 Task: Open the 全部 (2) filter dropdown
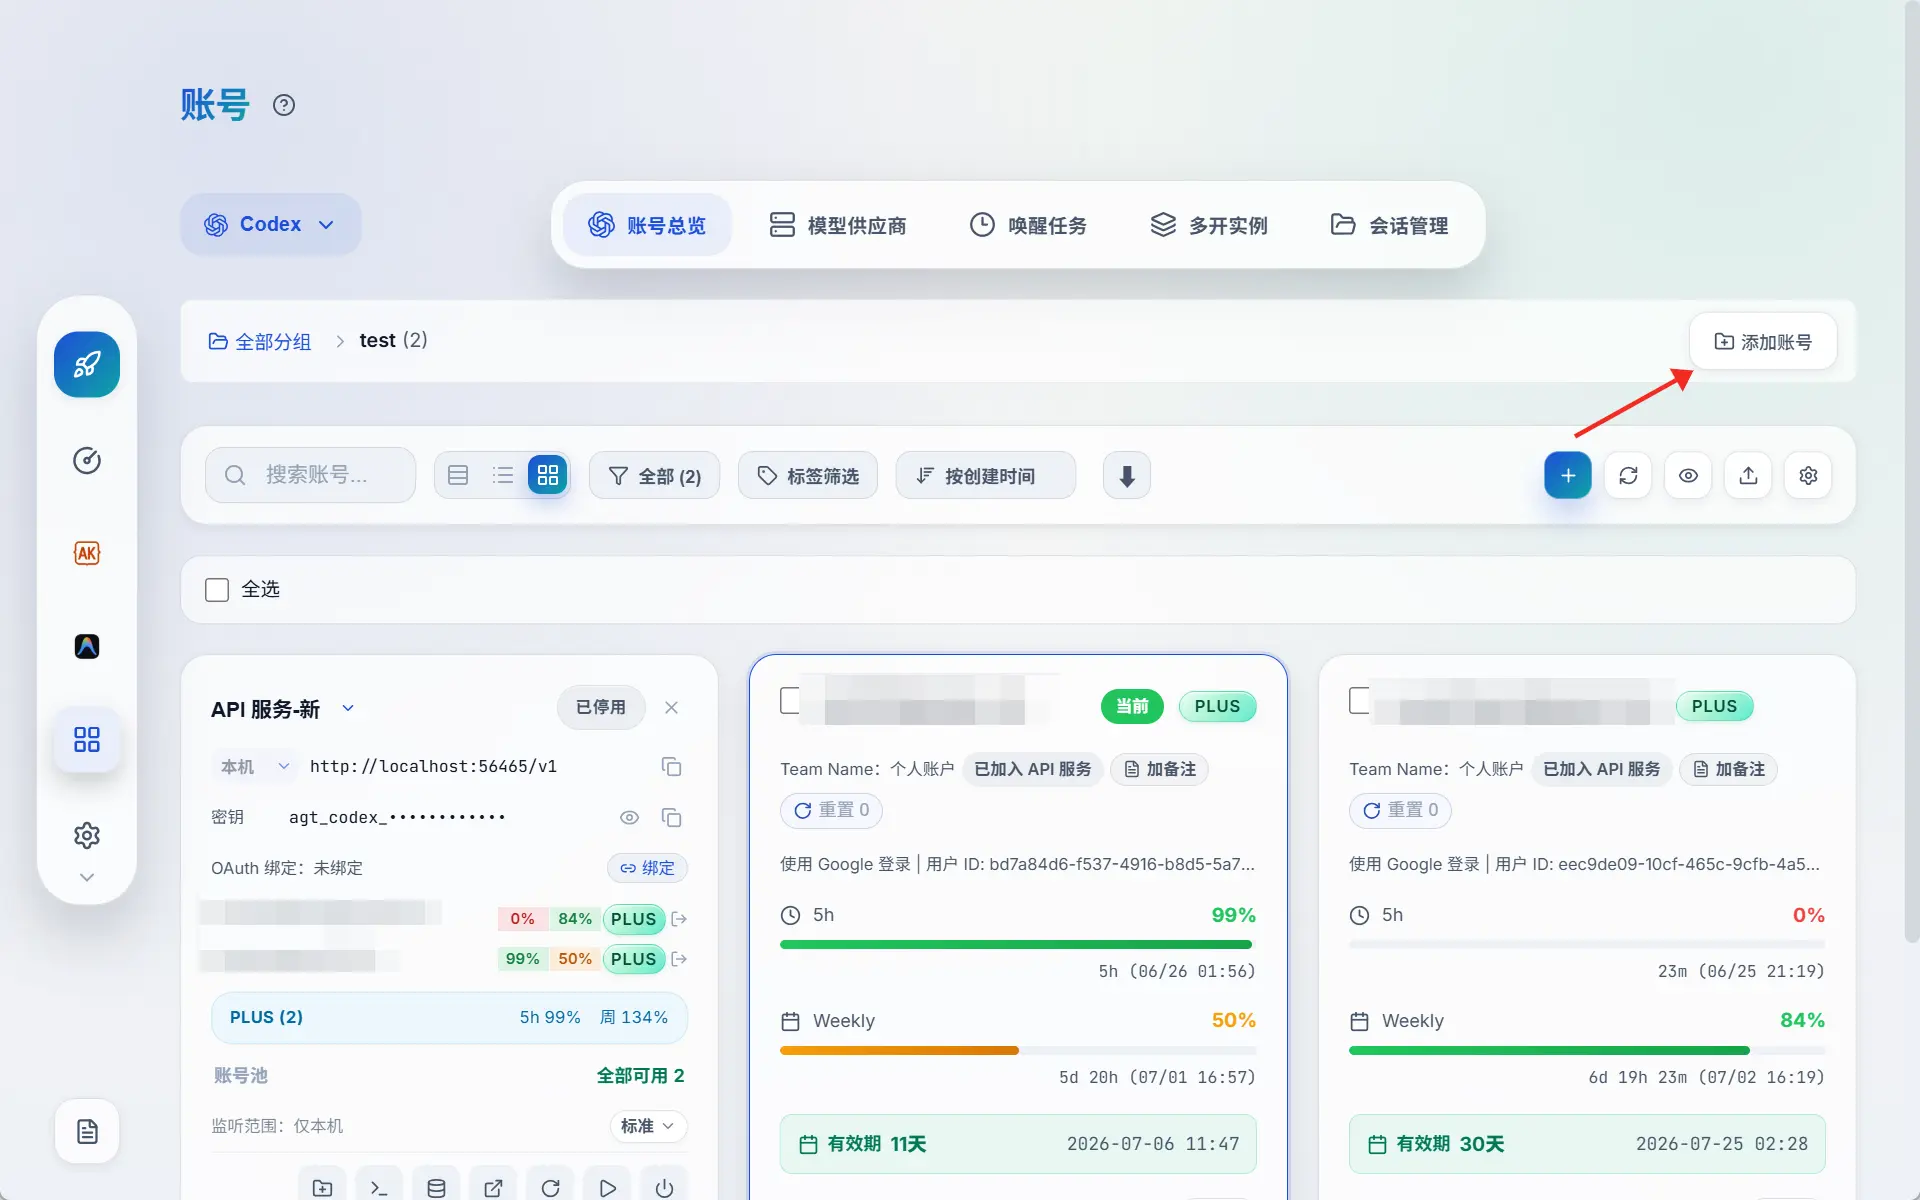[655, 475]
